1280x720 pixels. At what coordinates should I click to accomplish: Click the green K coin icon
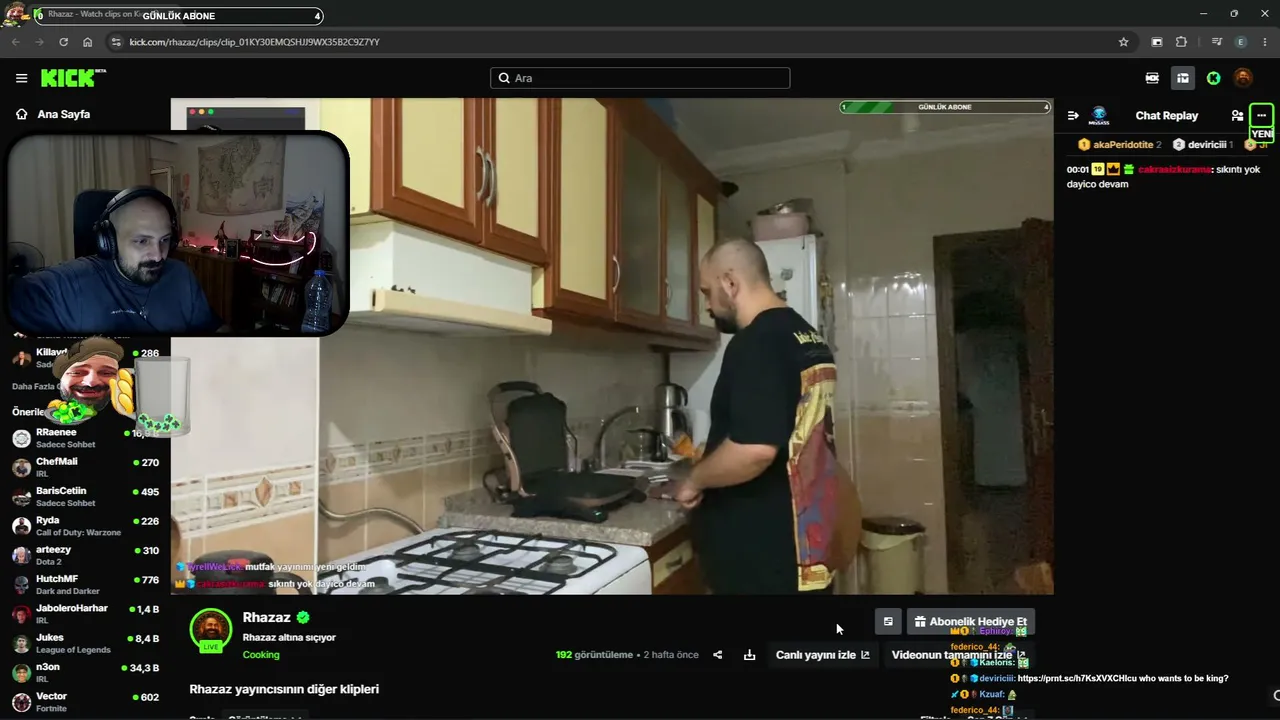(1213, 78)
